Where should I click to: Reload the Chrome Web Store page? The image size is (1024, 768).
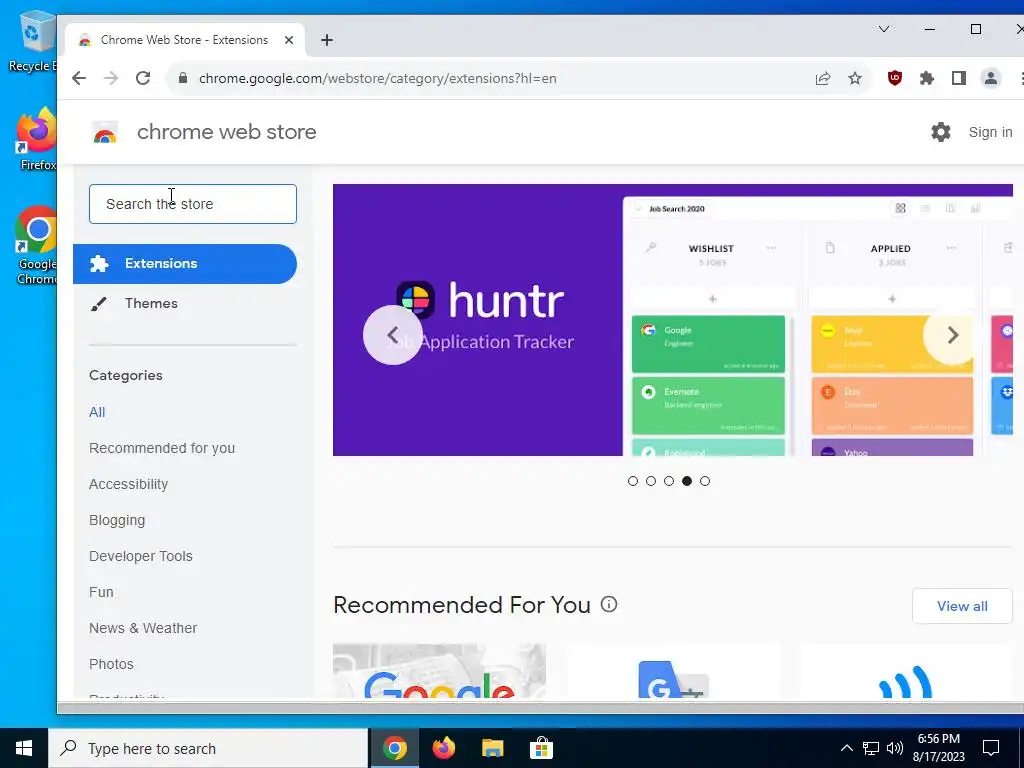coord(143,78)
